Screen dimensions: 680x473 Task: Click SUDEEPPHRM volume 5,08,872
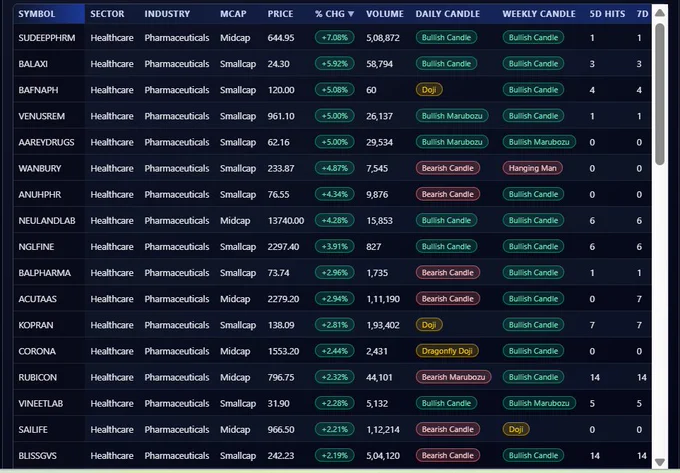click(x=383, y=38)
